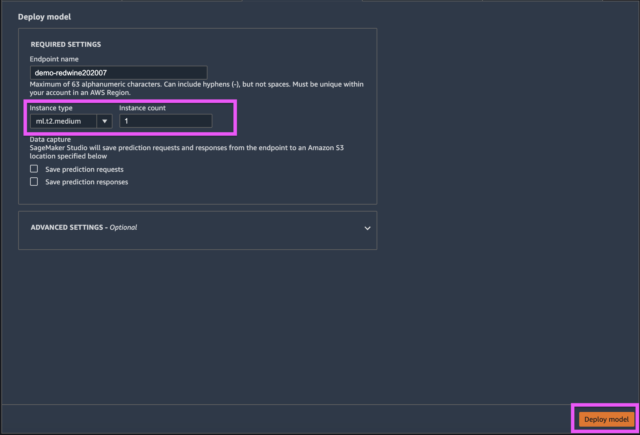The image size is (640, 435).
Task: Enable Save prediction responses checkbox
Action: pos(34,182)
